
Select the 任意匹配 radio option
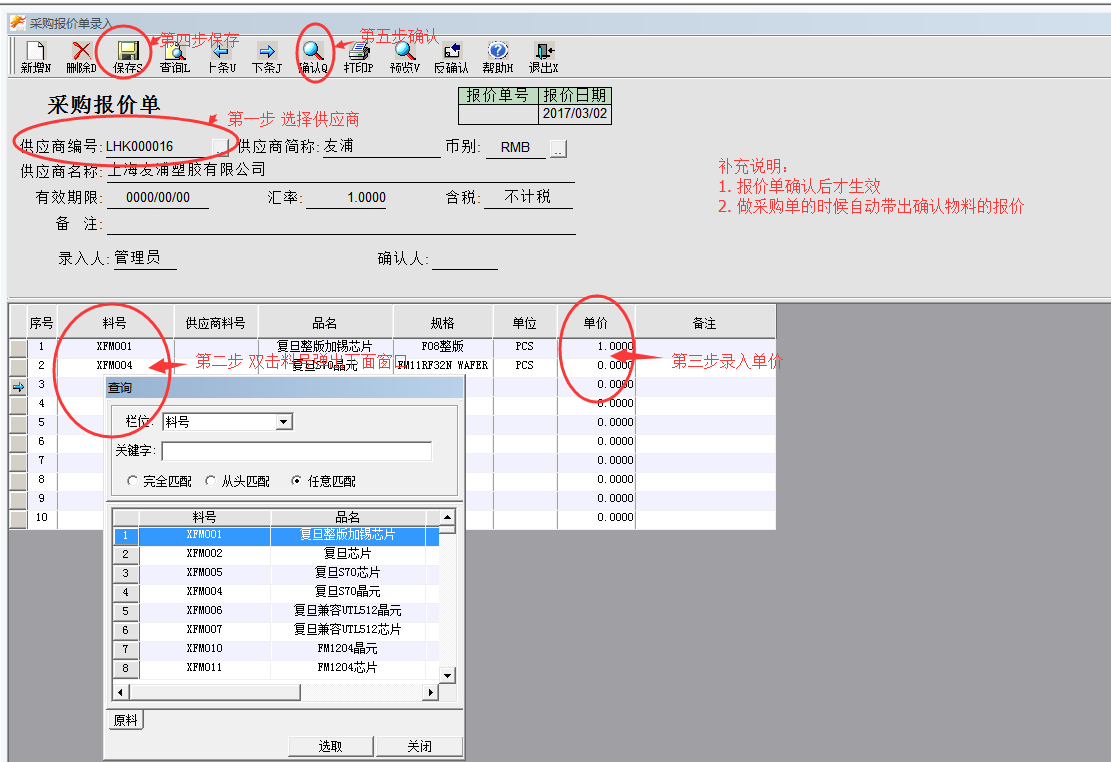[x=324, y=481]
